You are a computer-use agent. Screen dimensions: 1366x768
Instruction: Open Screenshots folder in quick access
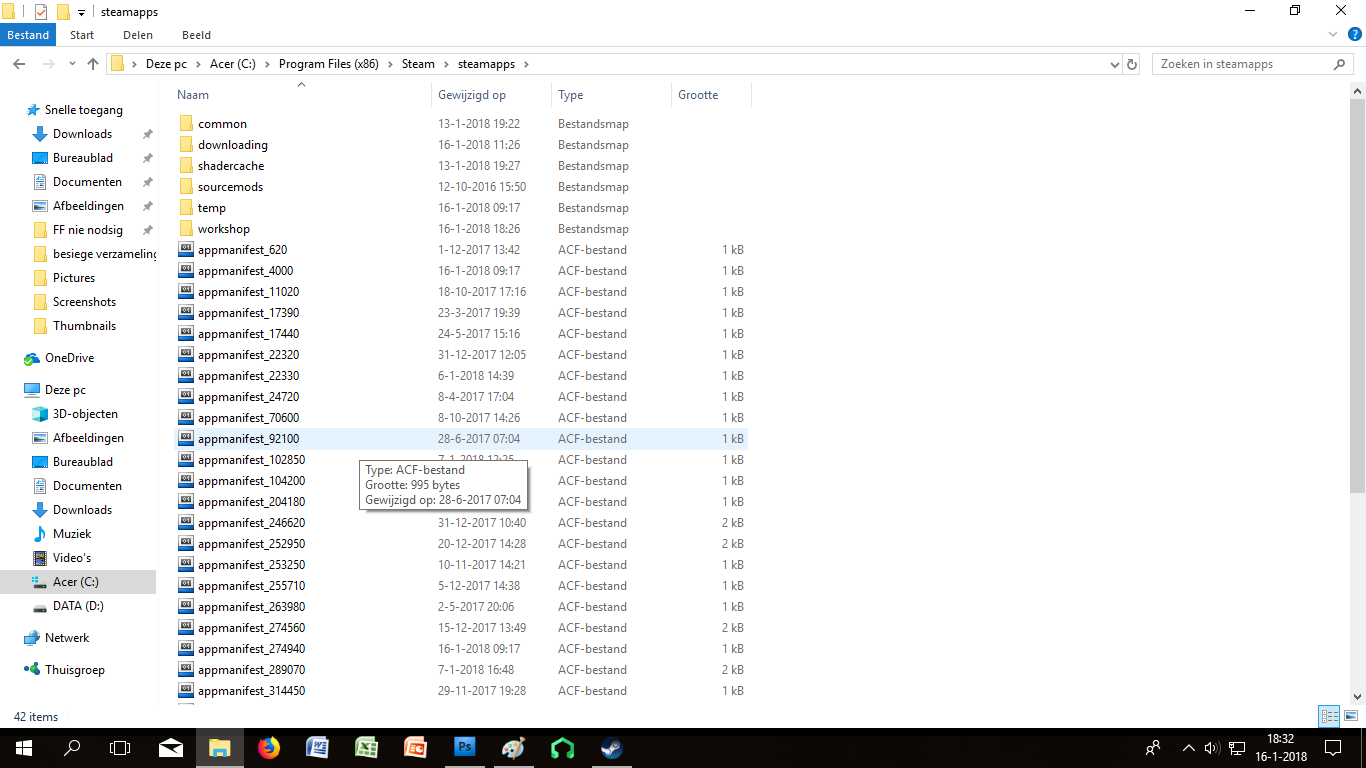tap(84, 302)
